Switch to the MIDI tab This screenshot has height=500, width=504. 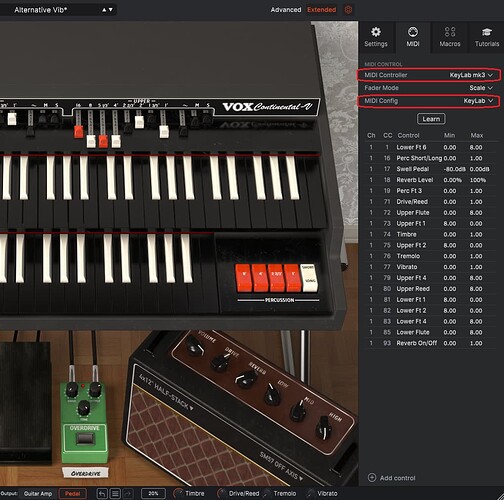point(413,37)
